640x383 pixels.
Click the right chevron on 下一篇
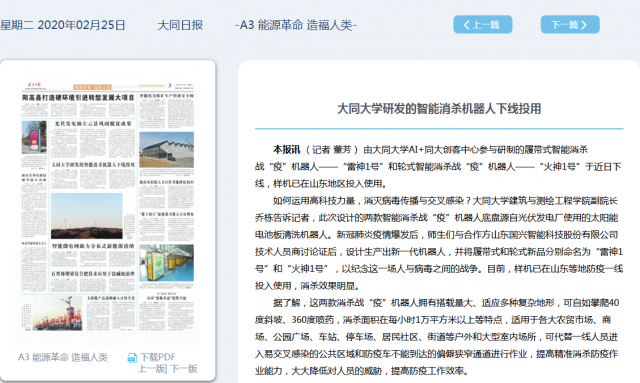(584, 25)
